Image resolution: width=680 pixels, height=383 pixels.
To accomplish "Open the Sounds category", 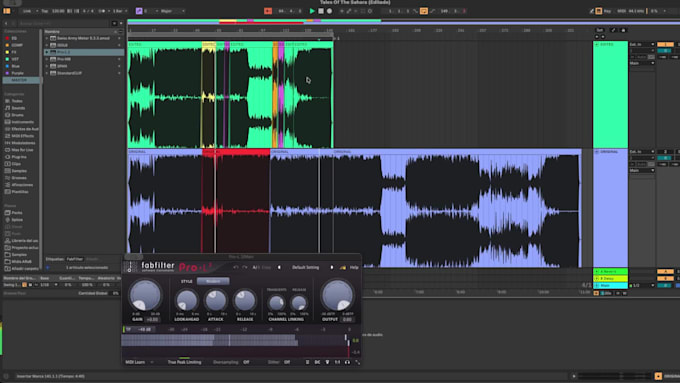I will click(x=18, y=108).
